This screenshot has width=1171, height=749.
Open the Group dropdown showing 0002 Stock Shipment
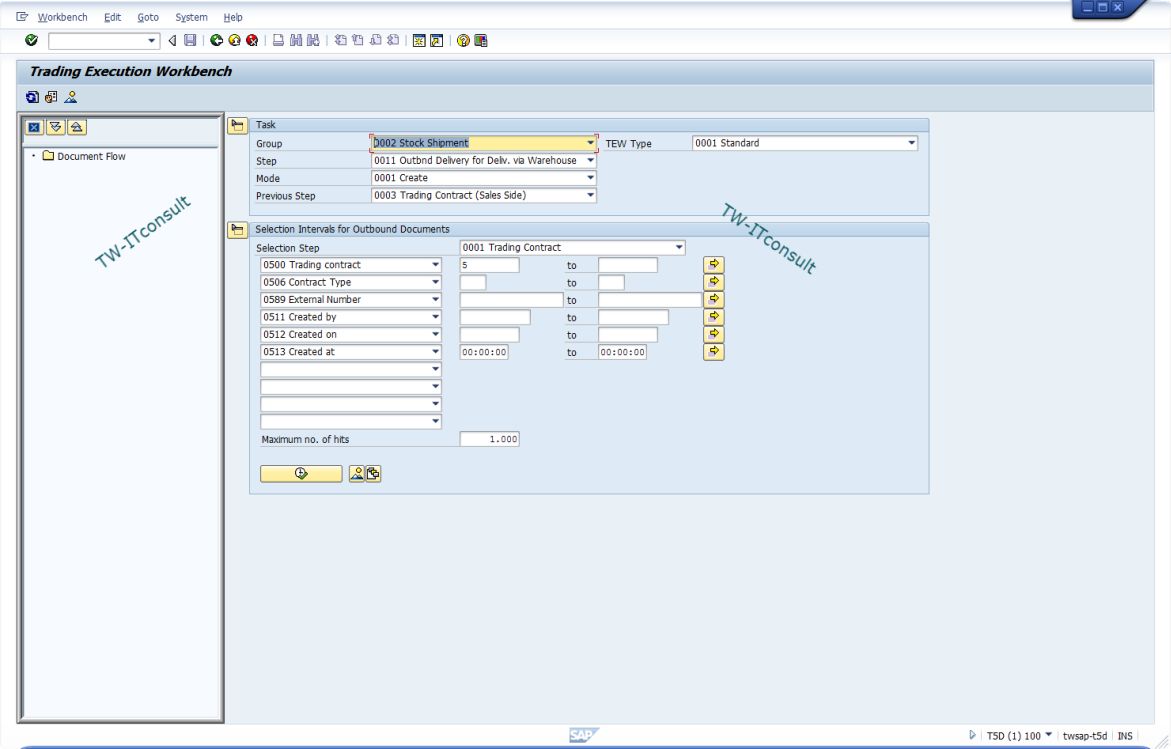[x=589, y=143]
